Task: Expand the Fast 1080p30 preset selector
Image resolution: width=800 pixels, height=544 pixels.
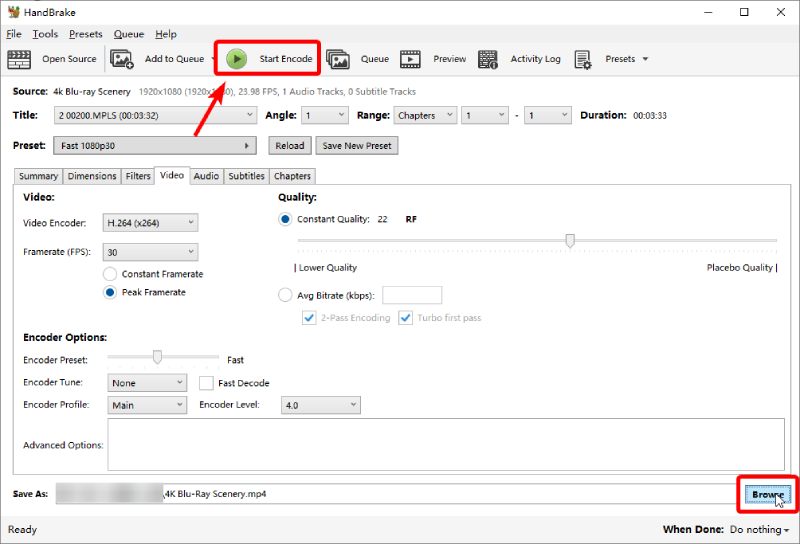Action: pyautogui.click(x=155, y=145)
